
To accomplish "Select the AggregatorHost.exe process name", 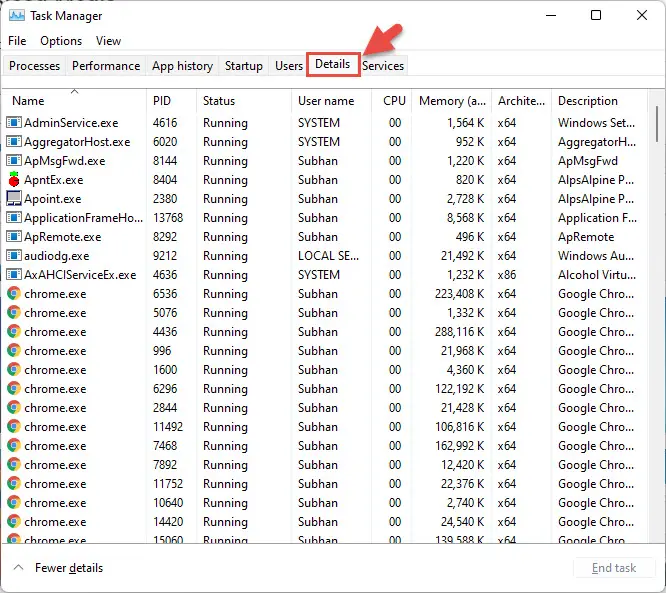I will 77,141.
